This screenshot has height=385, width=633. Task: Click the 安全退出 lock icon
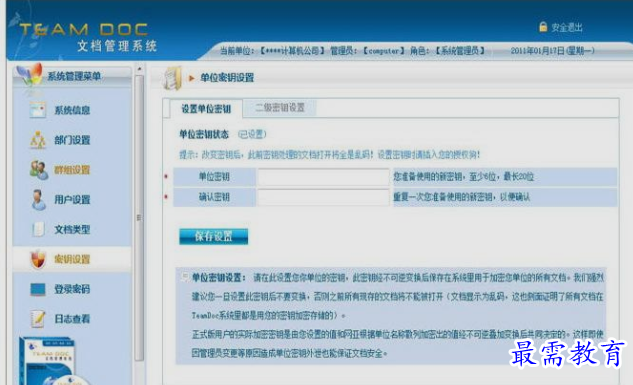click(x=543, y=27)
